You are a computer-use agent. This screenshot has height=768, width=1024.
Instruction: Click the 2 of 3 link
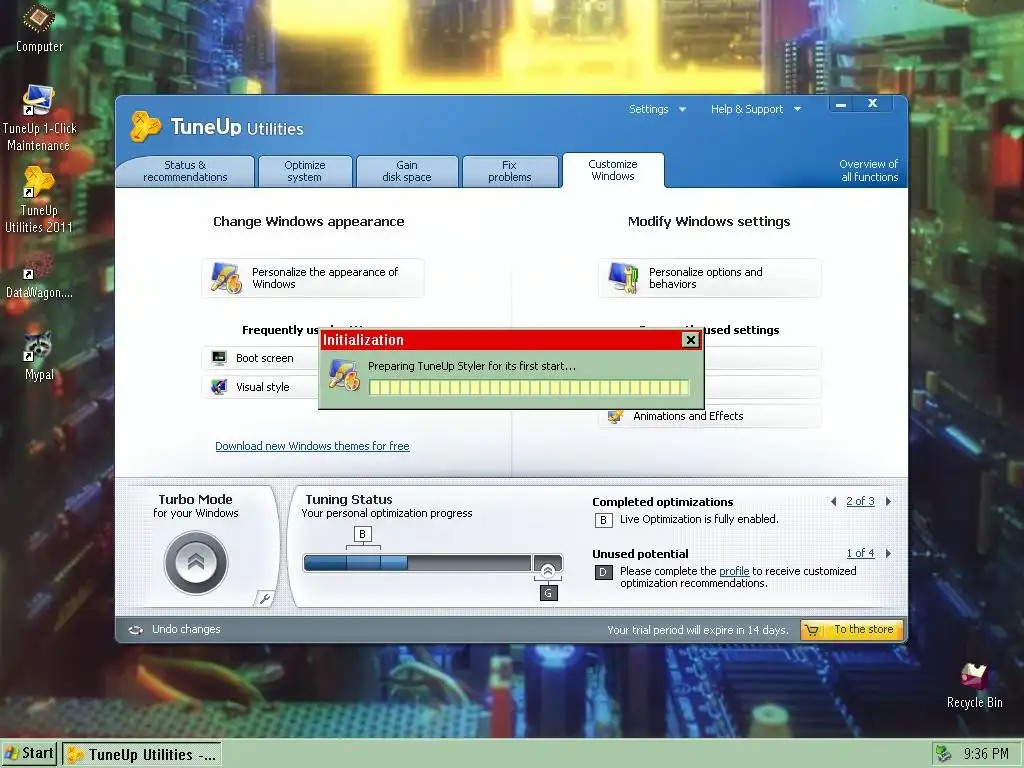coord(860,501)
